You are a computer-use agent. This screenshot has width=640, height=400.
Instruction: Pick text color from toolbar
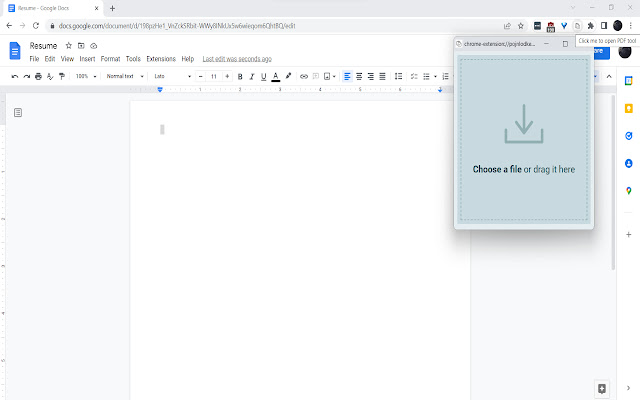tap(275, 76)
